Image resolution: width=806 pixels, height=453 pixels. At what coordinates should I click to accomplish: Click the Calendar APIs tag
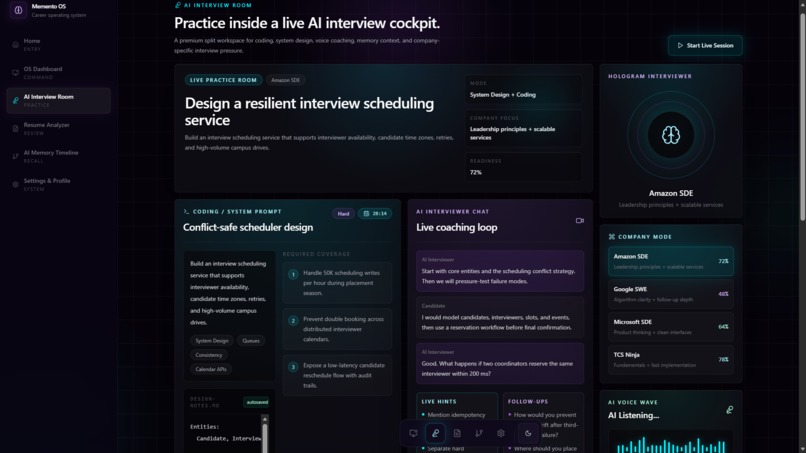(x=211, y=369)
